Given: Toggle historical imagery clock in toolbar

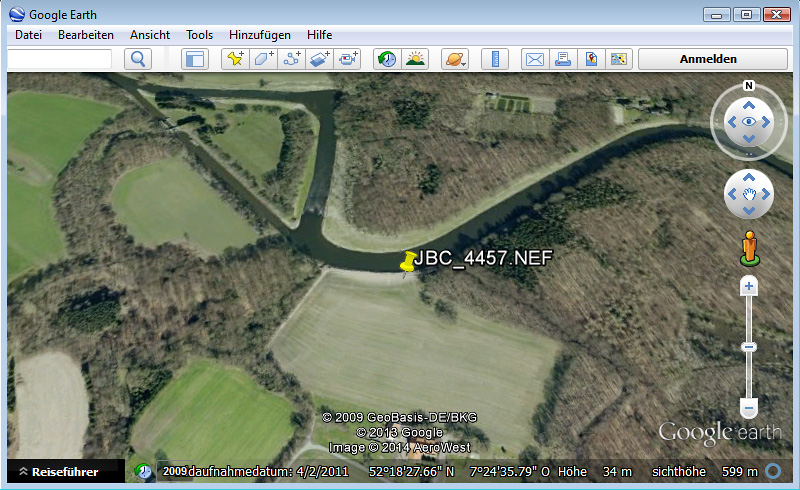Looking at the screenshot, I should tap(386, 59).
